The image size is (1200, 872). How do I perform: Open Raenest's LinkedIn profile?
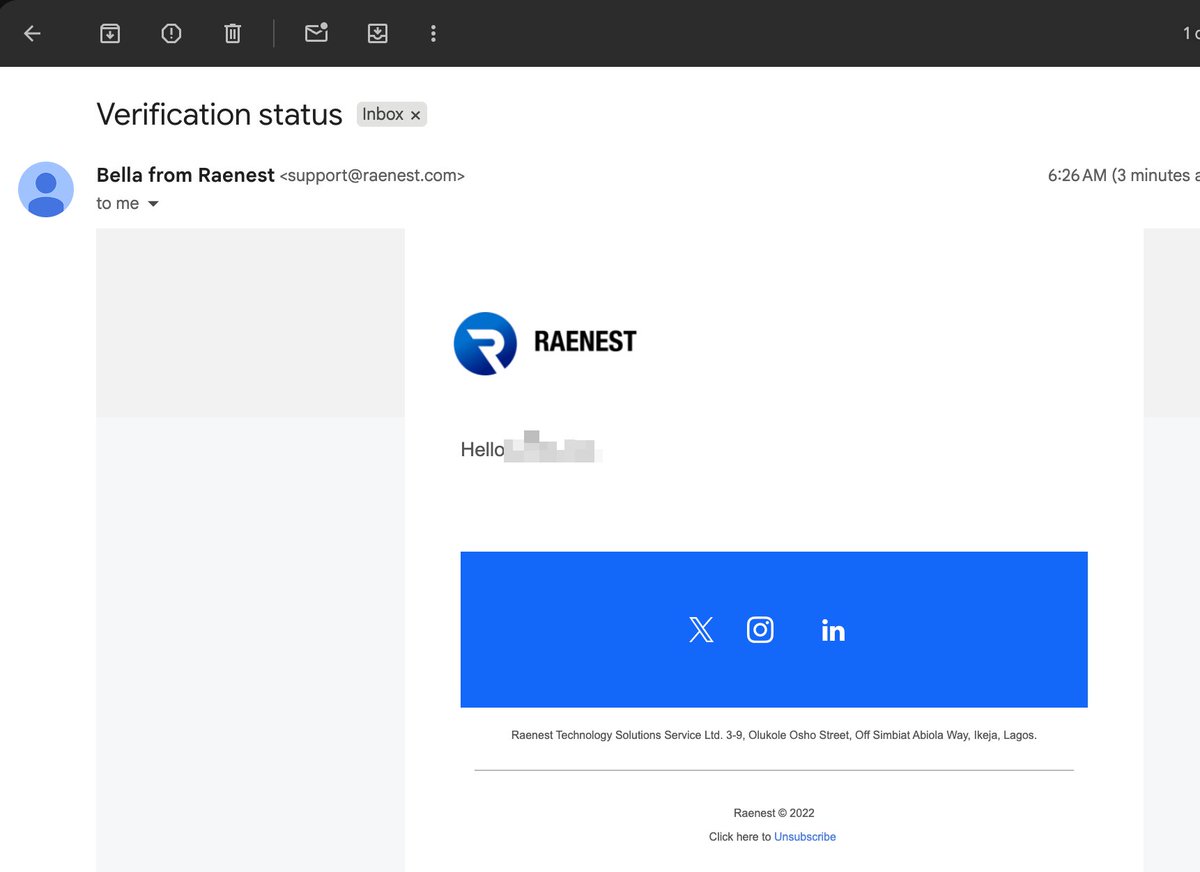[833, 630]
